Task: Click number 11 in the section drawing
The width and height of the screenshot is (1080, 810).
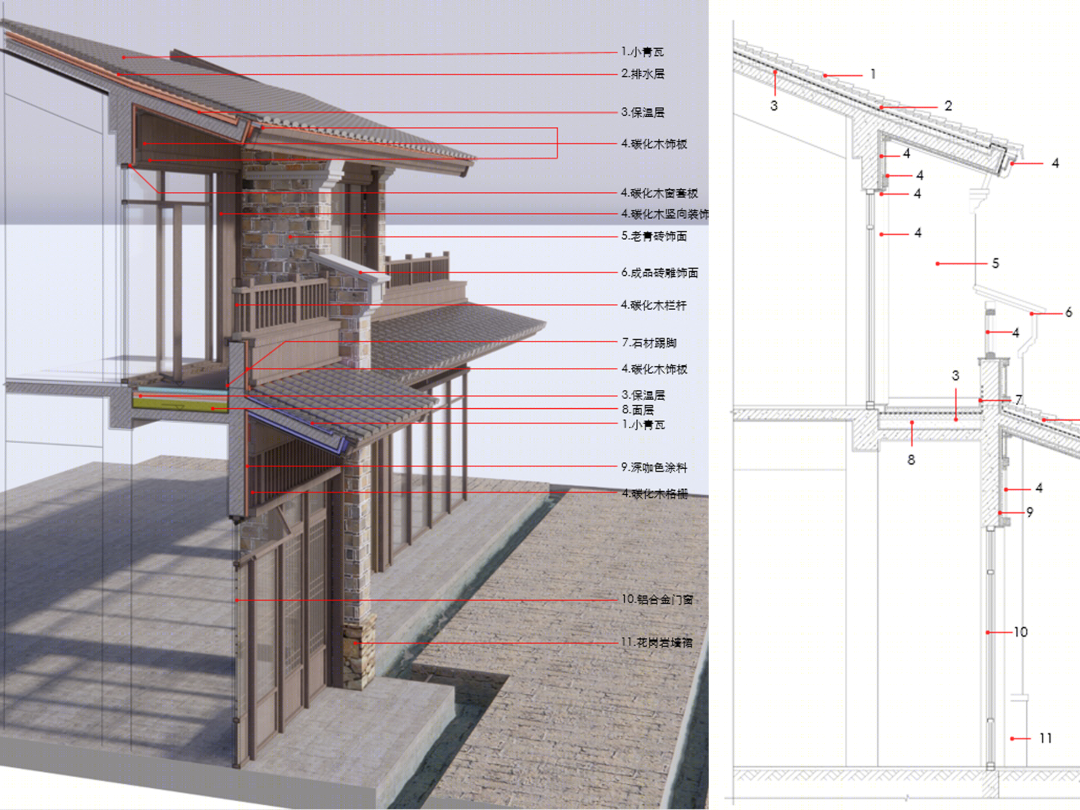Action: 1046,738
